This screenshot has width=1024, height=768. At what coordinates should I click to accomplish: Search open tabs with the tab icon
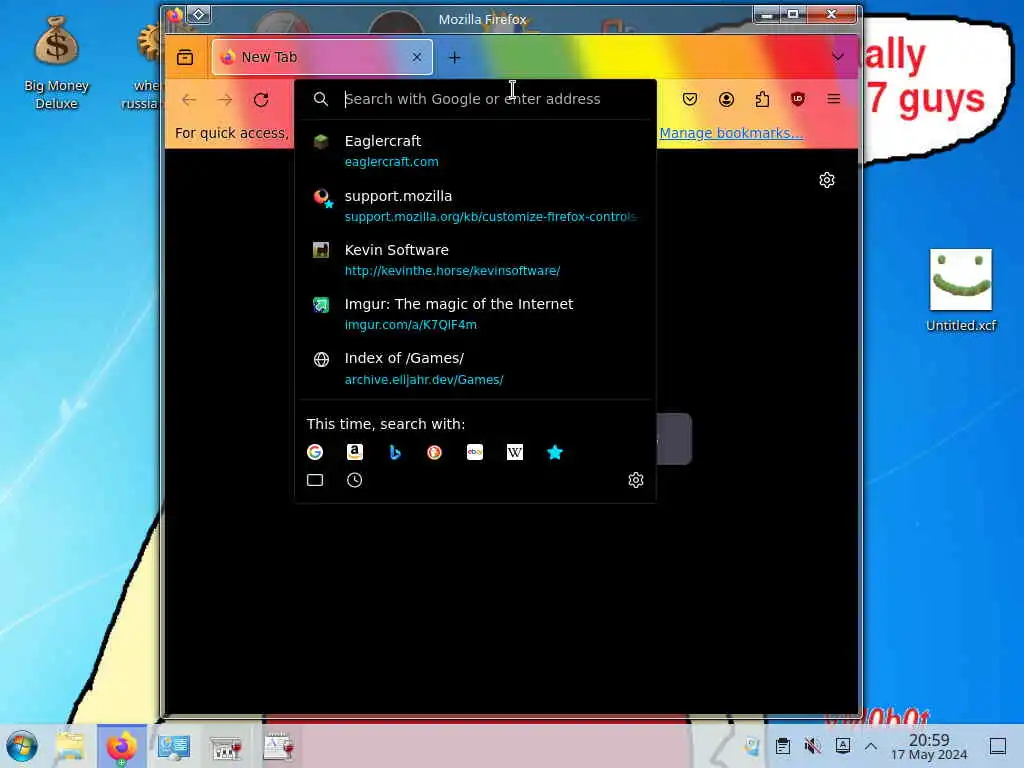point(315,480)
